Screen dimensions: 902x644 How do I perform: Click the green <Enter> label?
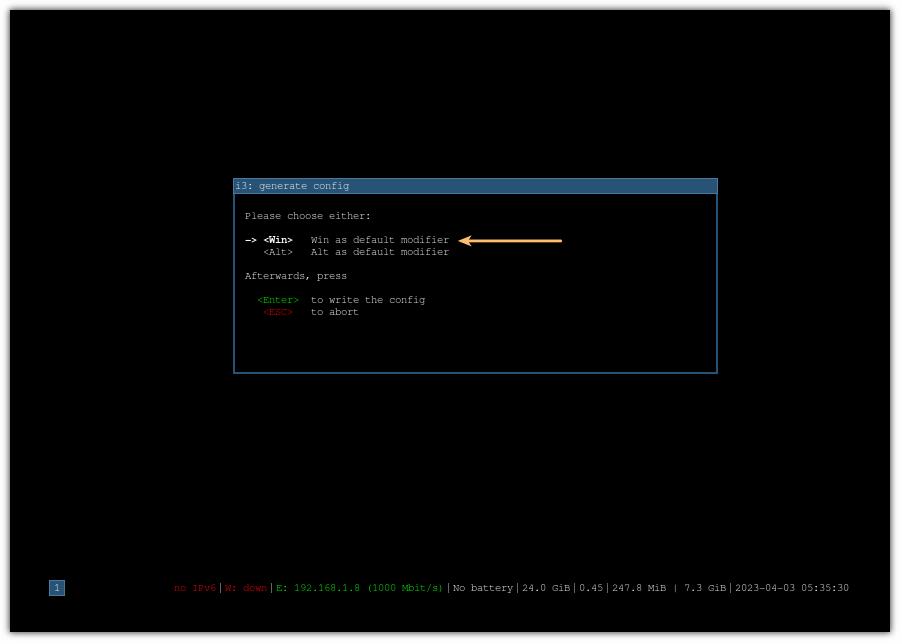pos(278,300)
